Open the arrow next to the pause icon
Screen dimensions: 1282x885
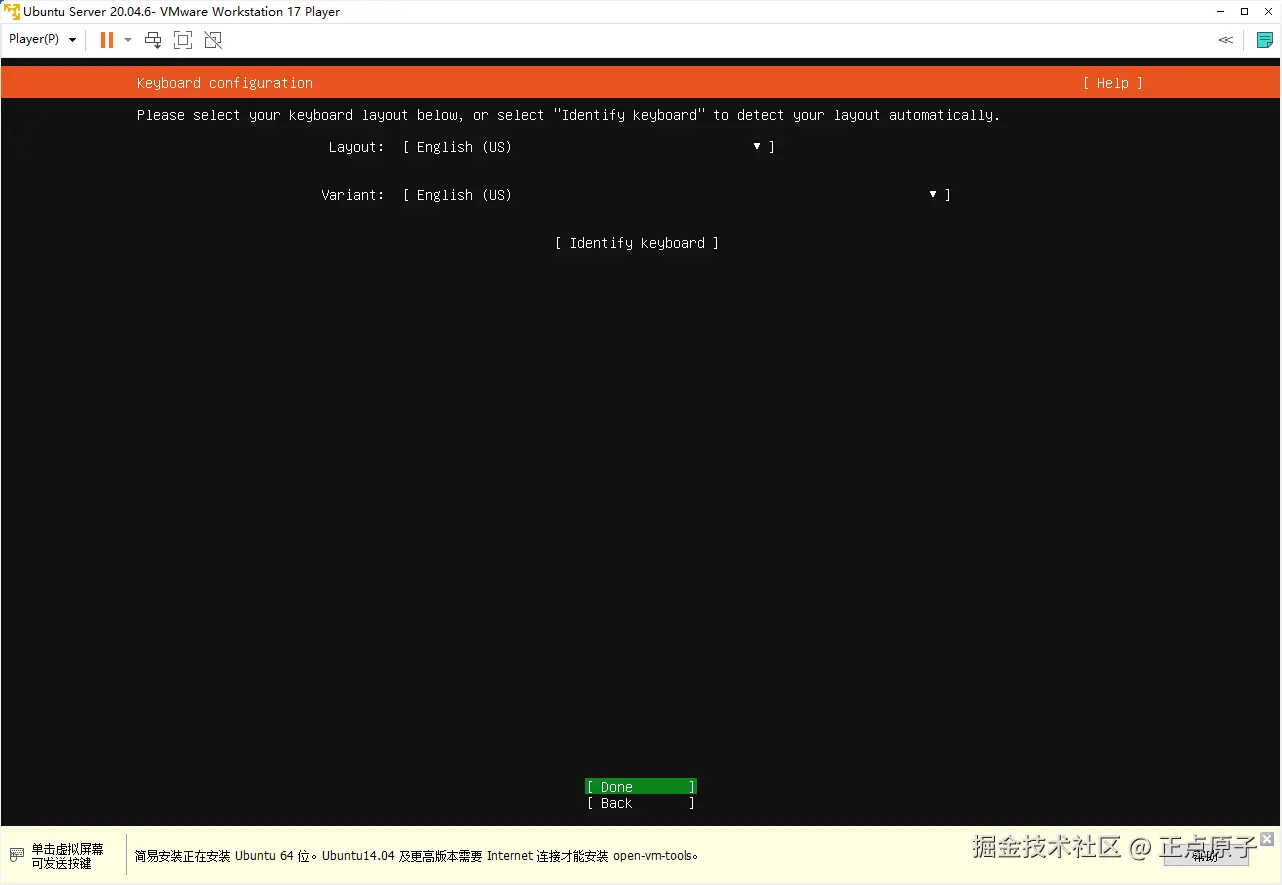[x=128, y=40]
